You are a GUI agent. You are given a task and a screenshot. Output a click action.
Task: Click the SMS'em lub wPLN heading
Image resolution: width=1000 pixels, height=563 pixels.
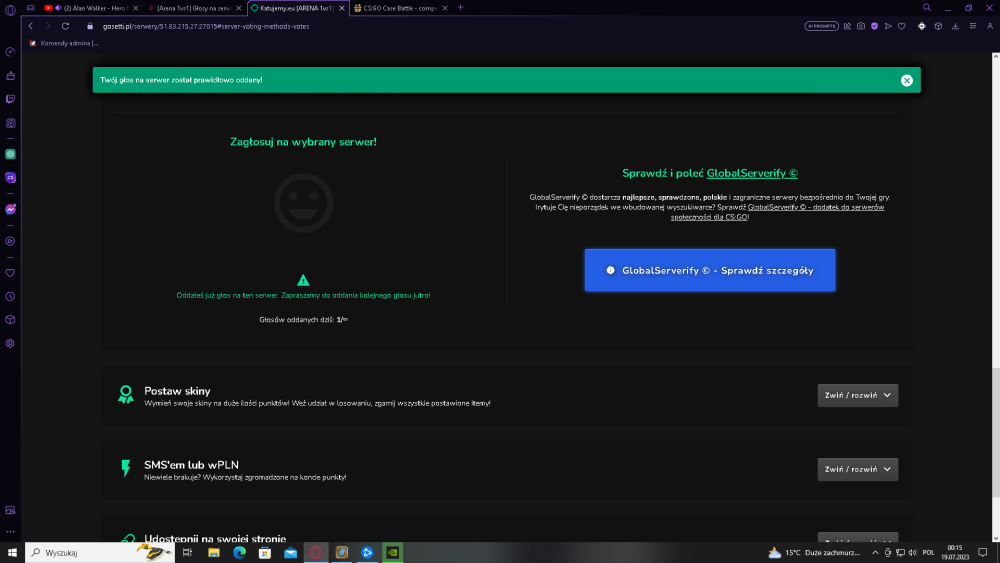click(x=191, y=465)
